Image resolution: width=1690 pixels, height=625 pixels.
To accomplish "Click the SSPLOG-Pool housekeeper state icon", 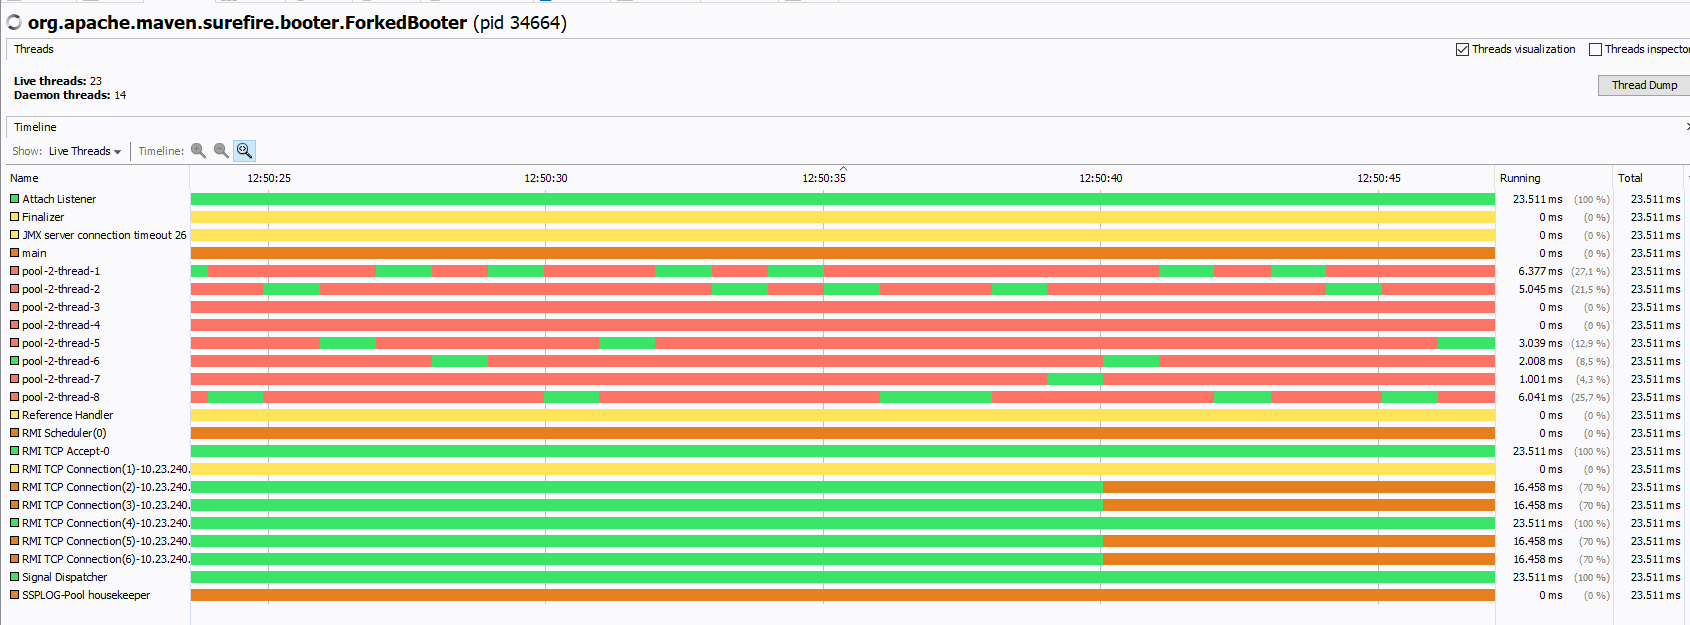I will 15,595.
